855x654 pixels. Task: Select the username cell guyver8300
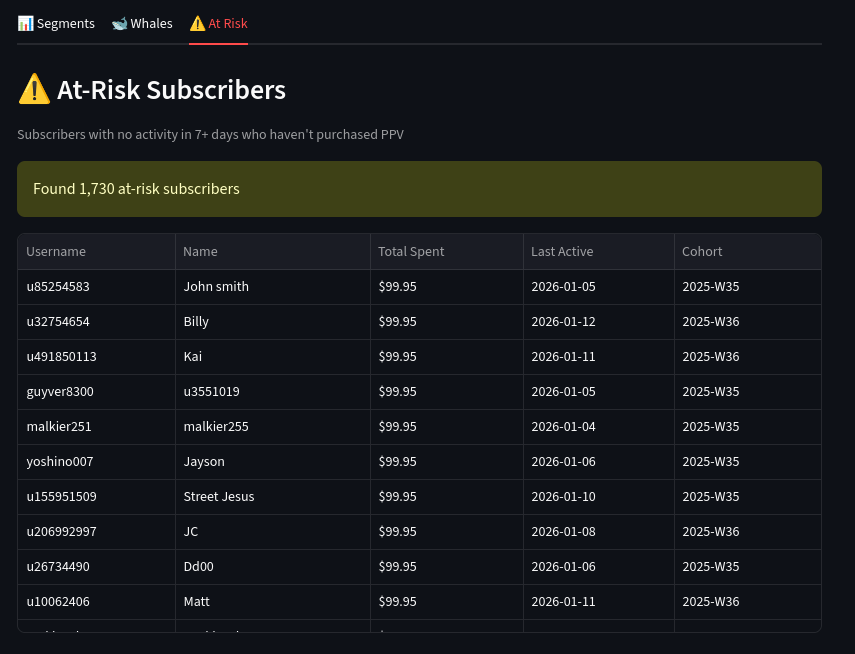(60, 392)
